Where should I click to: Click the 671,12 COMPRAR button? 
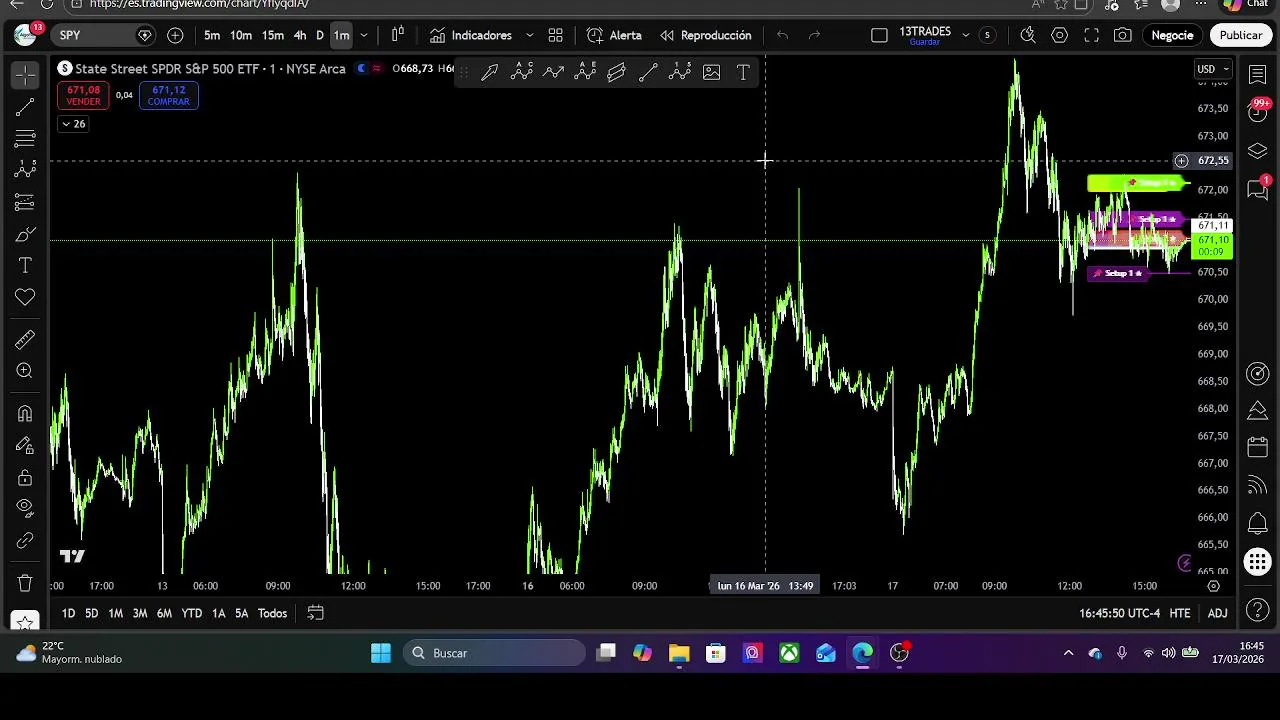[x=169, y=96]
